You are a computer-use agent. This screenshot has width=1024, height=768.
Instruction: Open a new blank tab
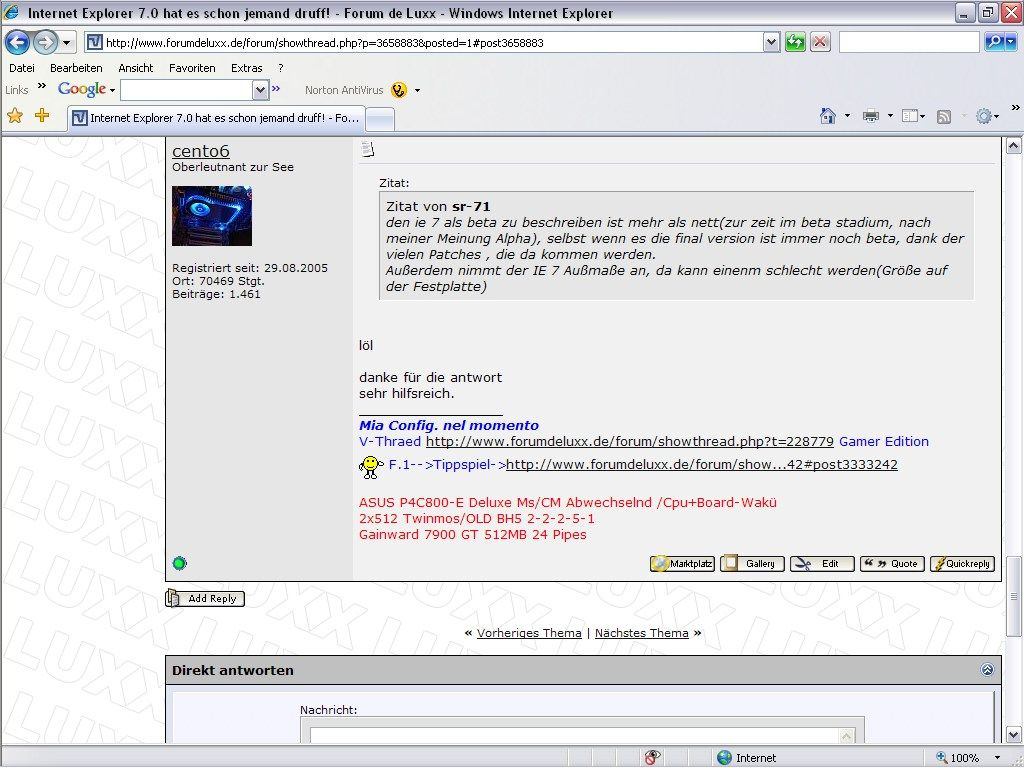click(379, 120)
